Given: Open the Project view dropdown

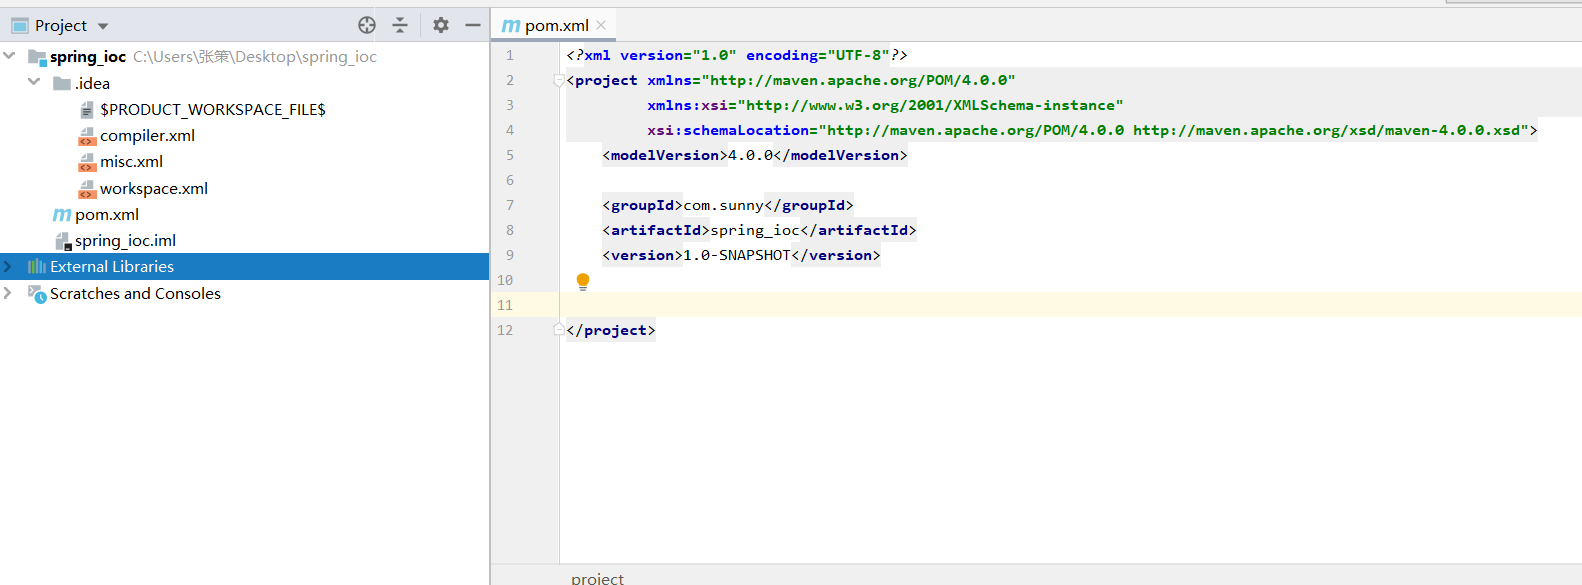Looking at the screenshot, I should tap(103, 26).
